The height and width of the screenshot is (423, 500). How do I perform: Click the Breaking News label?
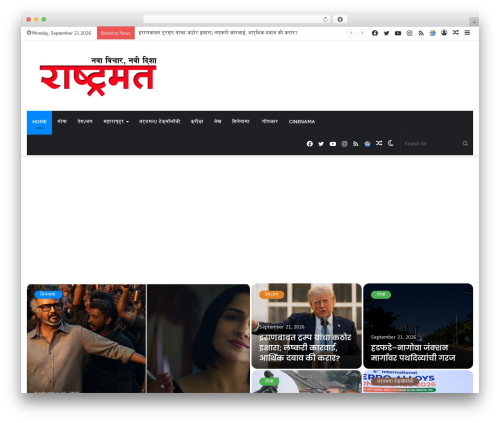[116, 33]
